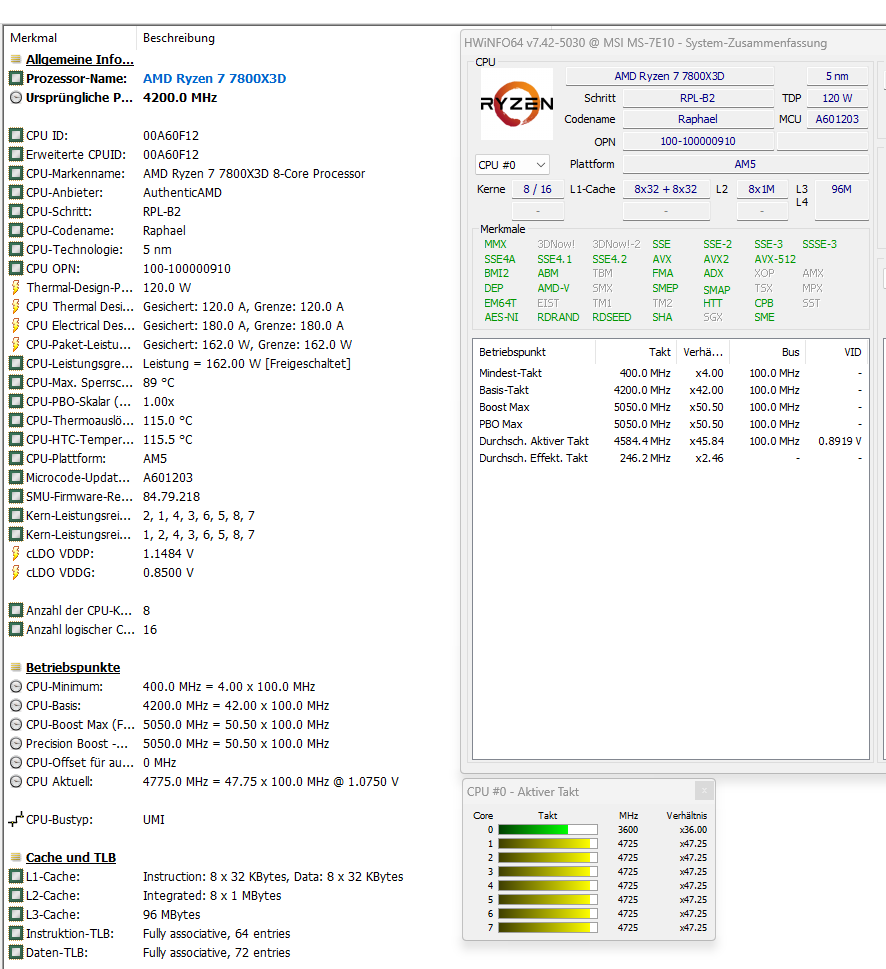This screenshot has width=886, height=969.
Task: Click the lightning icon beside Thermal-Design-P...
Action: pyautogui.click(x=16, y=287)
